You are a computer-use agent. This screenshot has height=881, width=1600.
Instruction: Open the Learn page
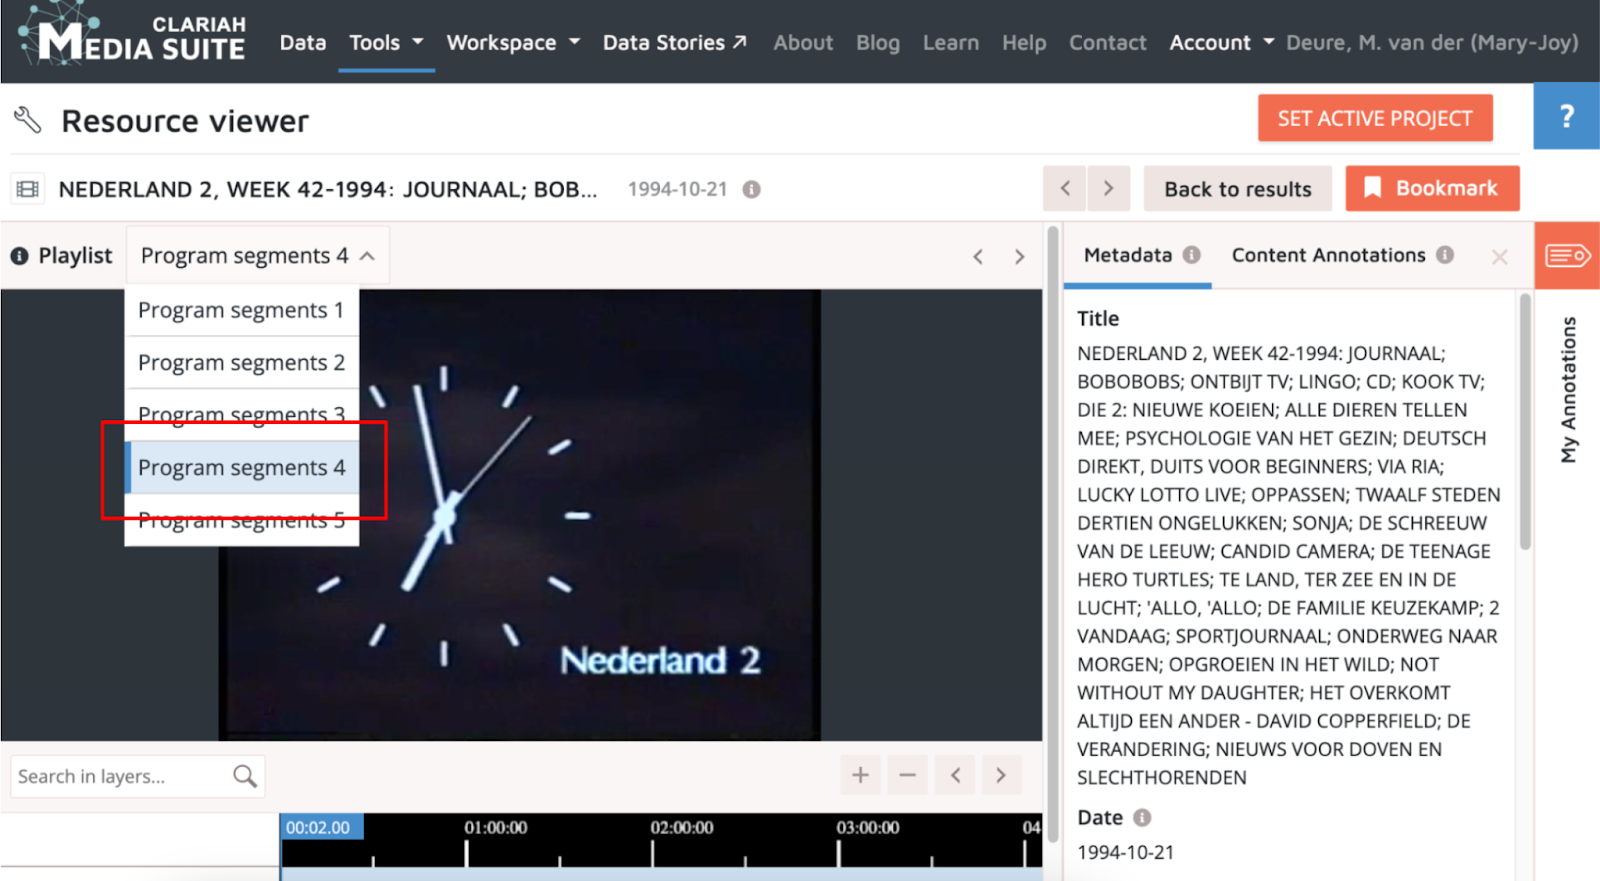(x=951, y=42)
